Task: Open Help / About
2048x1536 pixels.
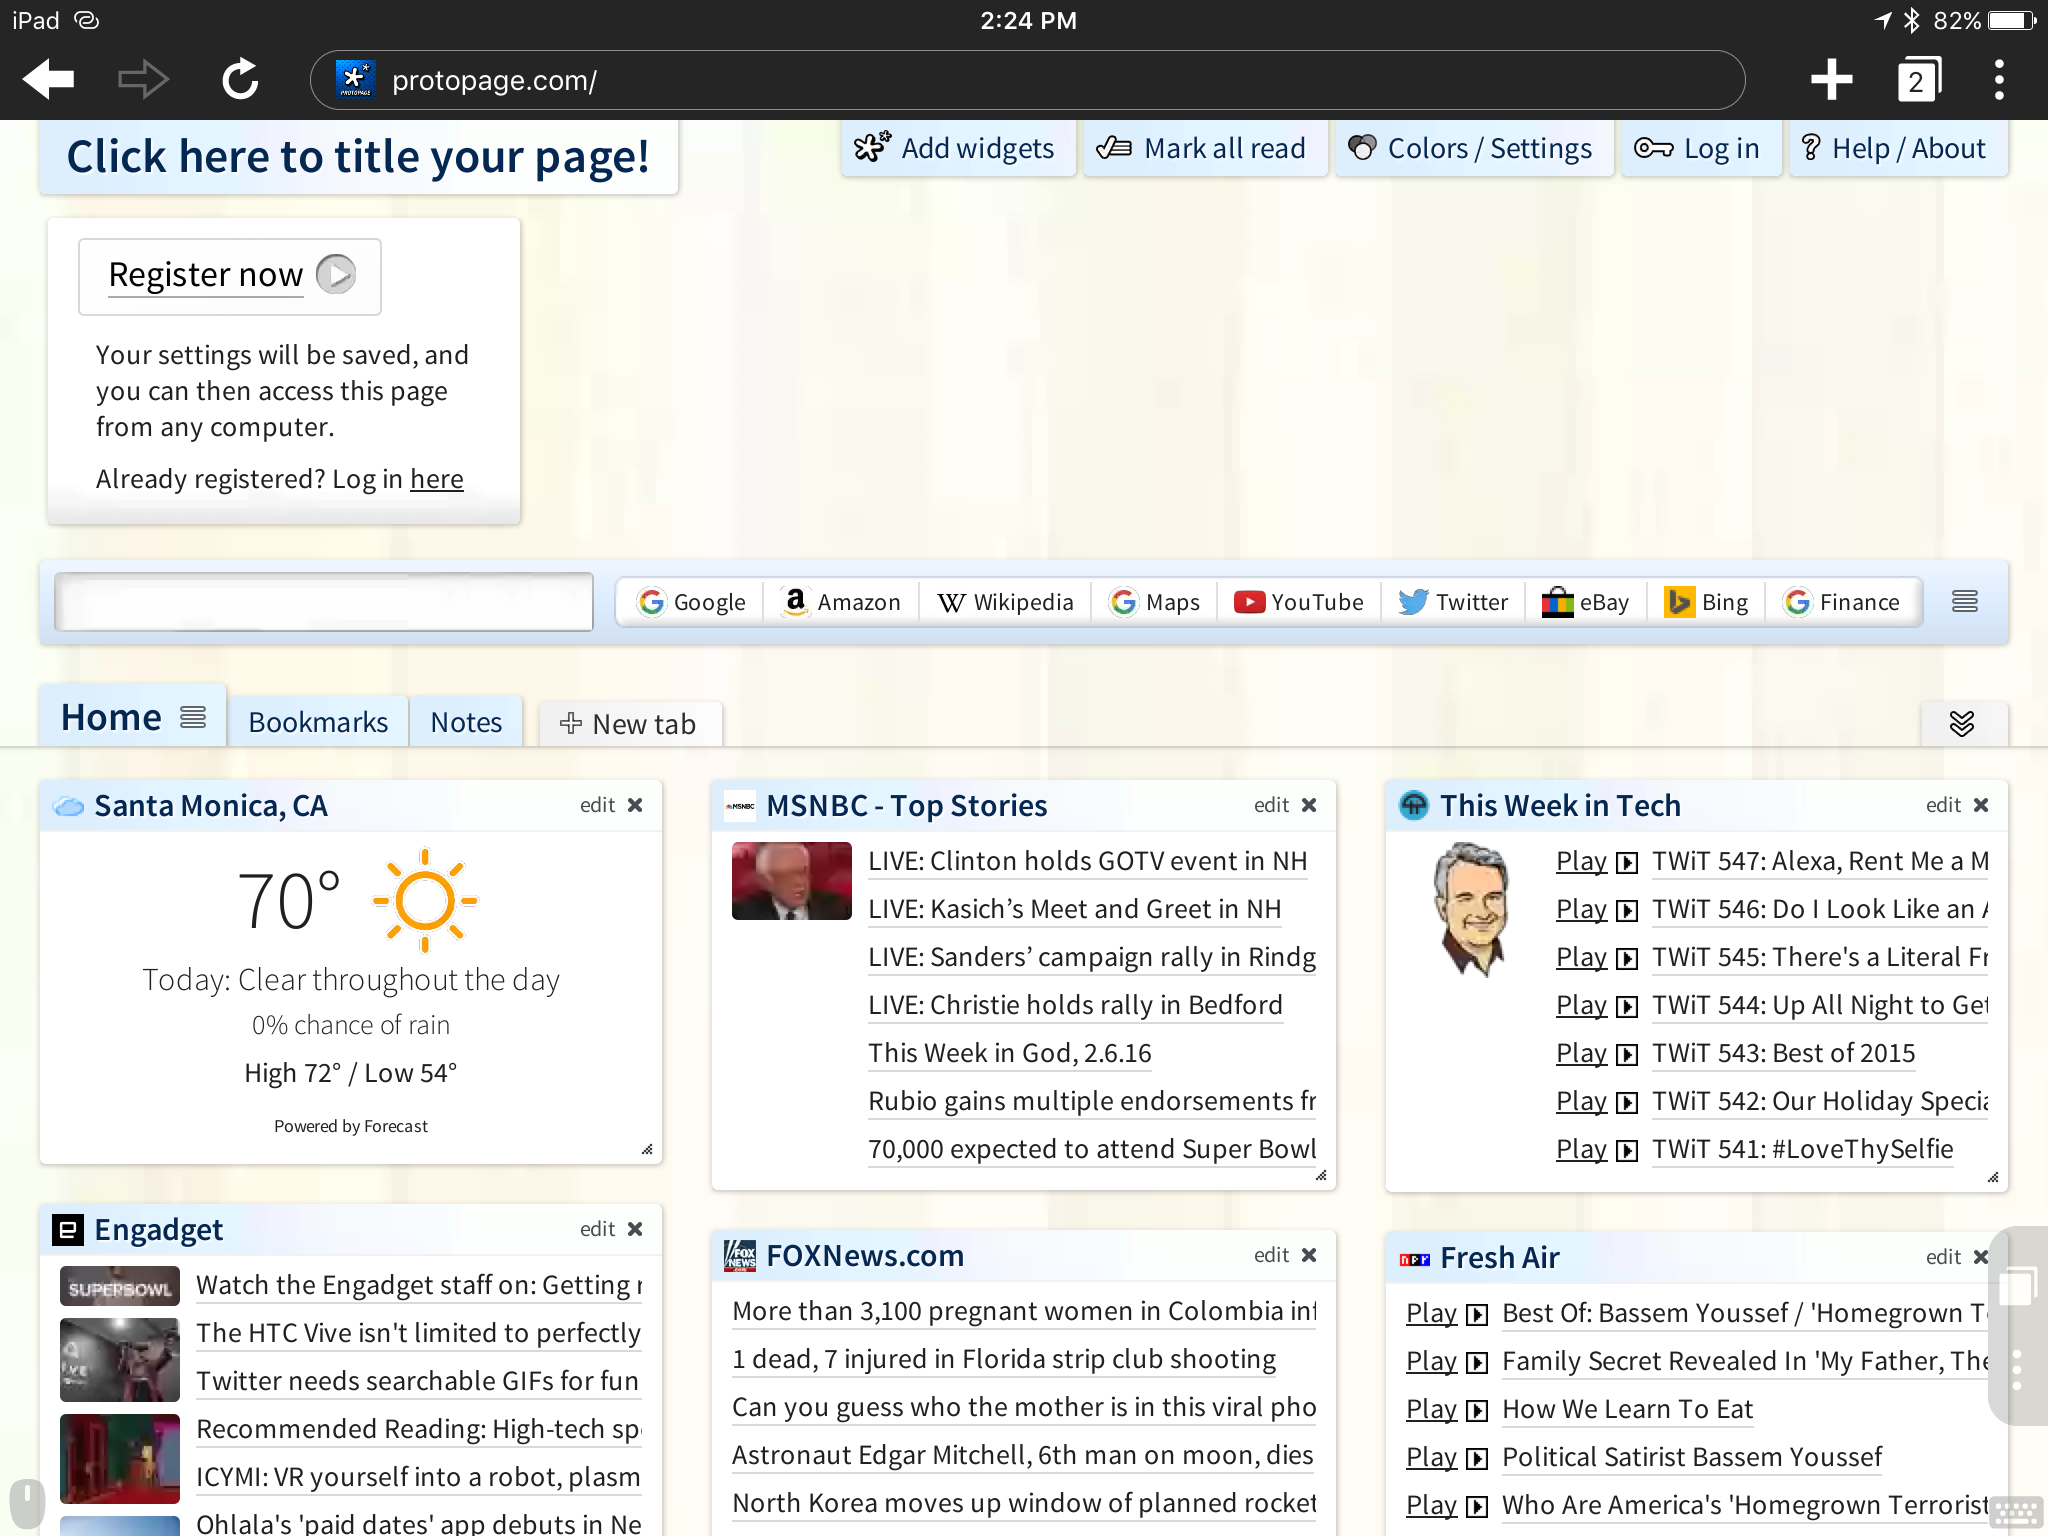Action: tap(1898, 148)
